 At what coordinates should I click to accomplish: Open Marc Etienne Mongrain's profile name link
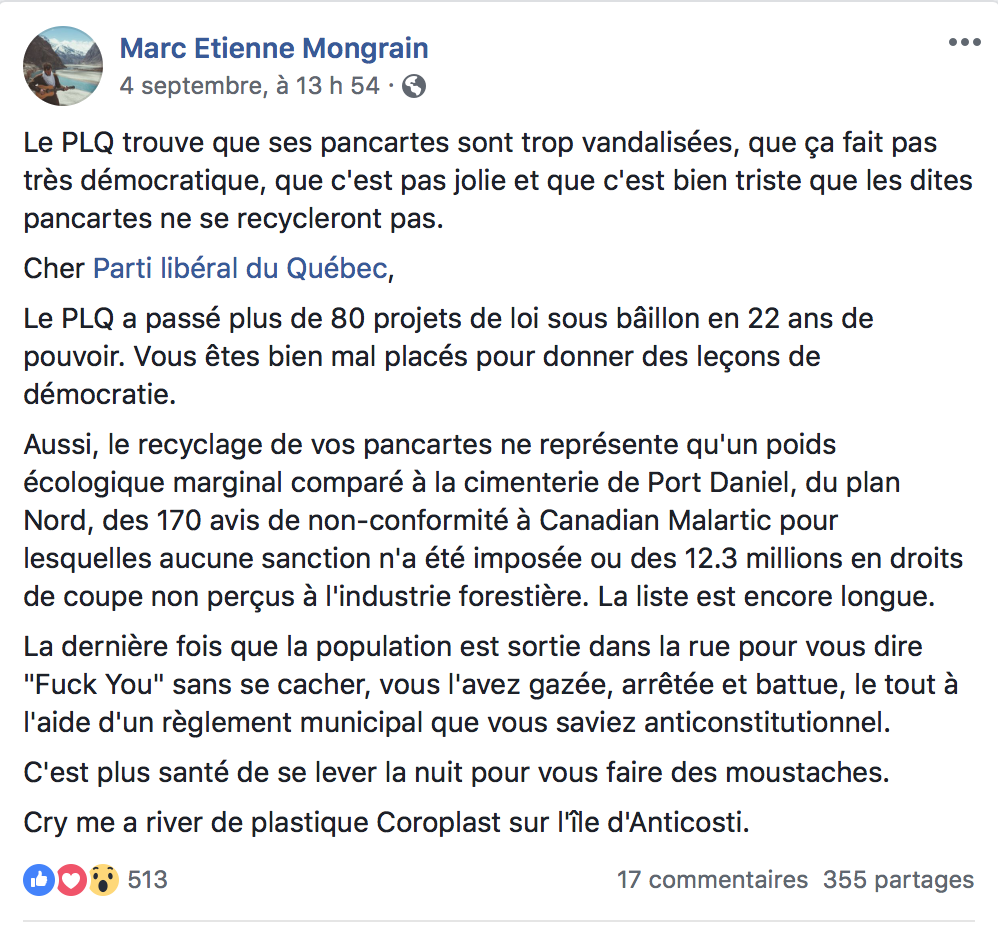(x=274, y=48)
